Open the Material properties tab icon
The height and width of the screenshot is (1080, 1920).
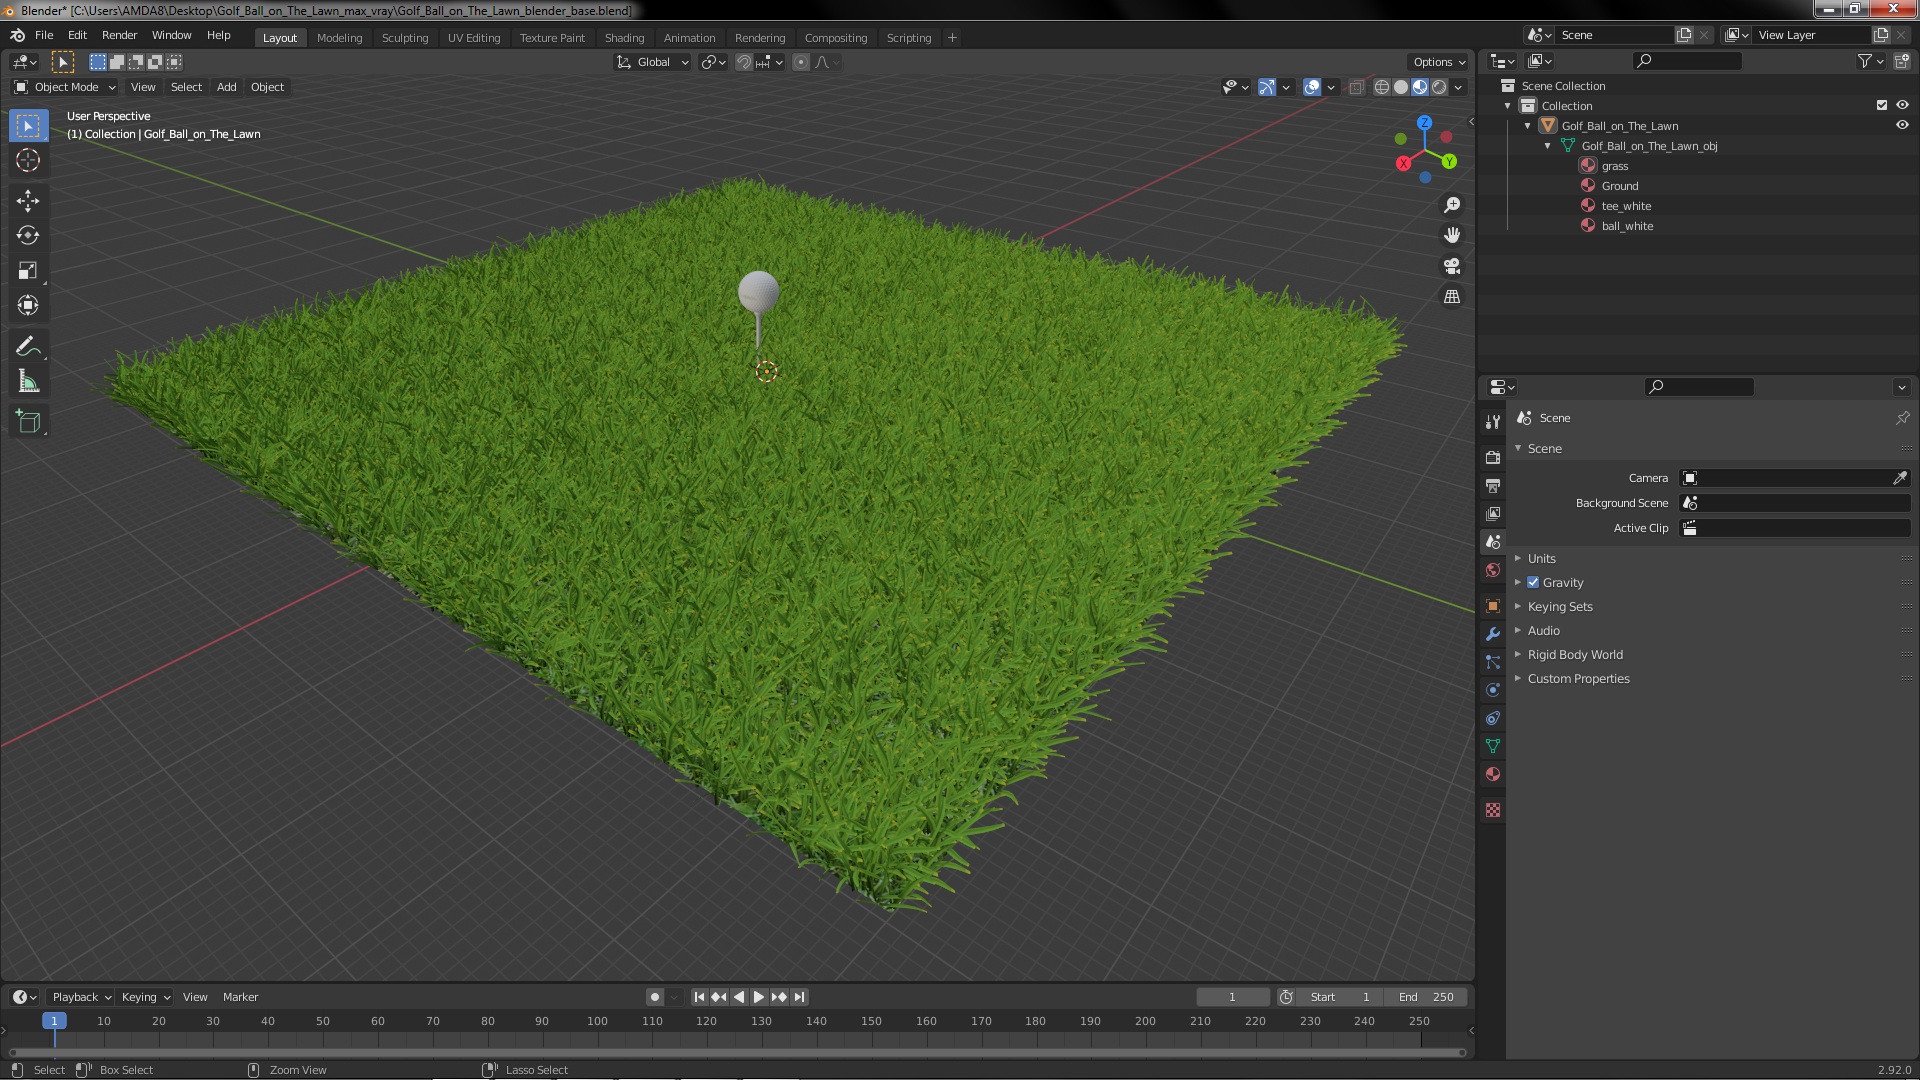click(x=1493, y=774)
